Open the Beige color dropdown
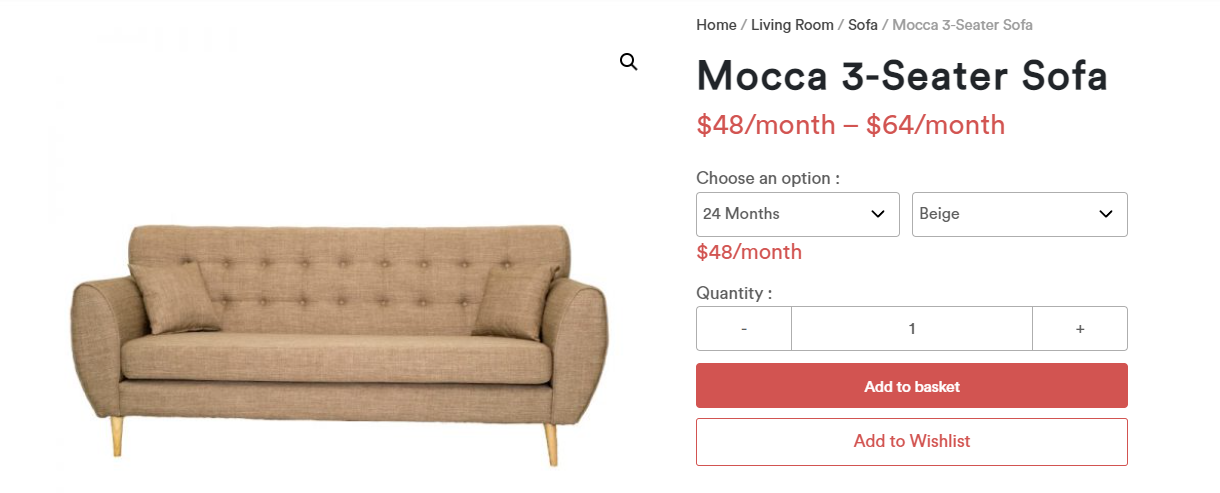 1020,214
